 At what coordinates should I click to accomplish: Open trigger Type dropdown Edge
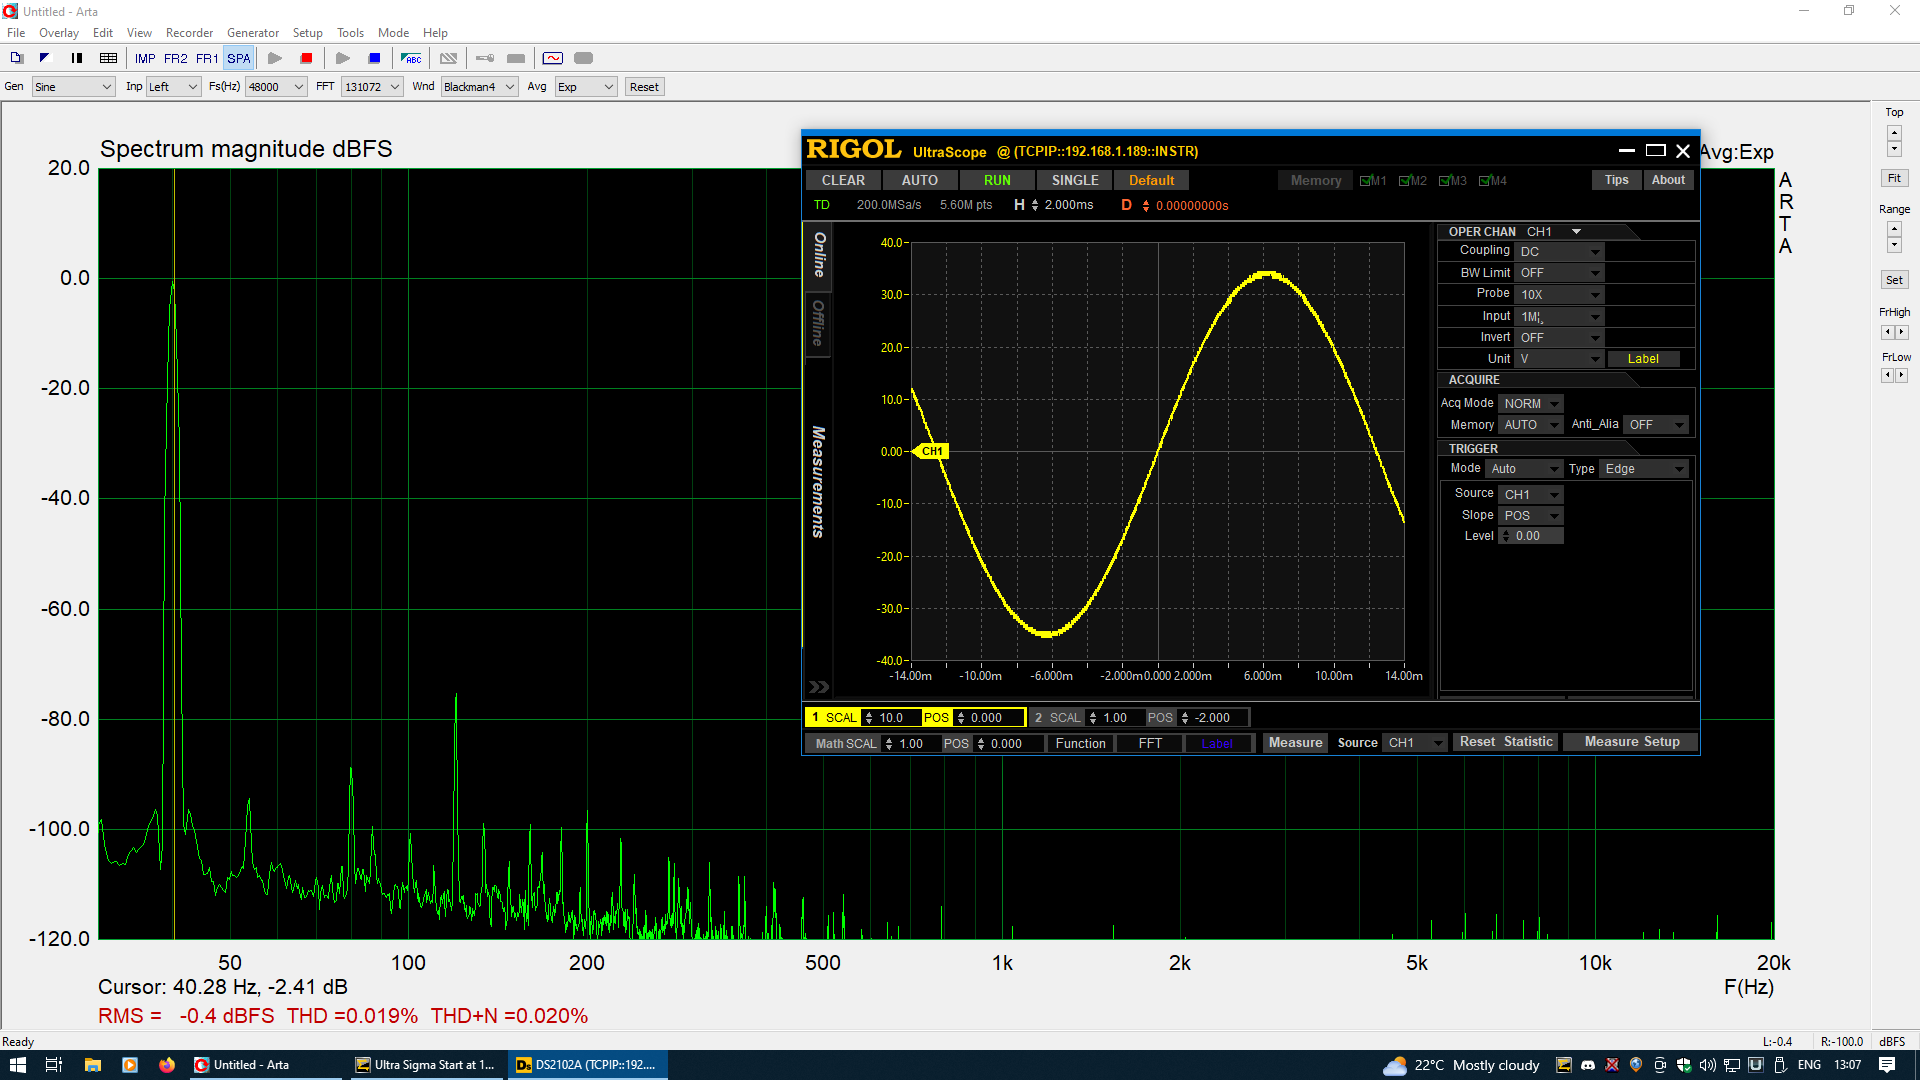point(1644,469)
